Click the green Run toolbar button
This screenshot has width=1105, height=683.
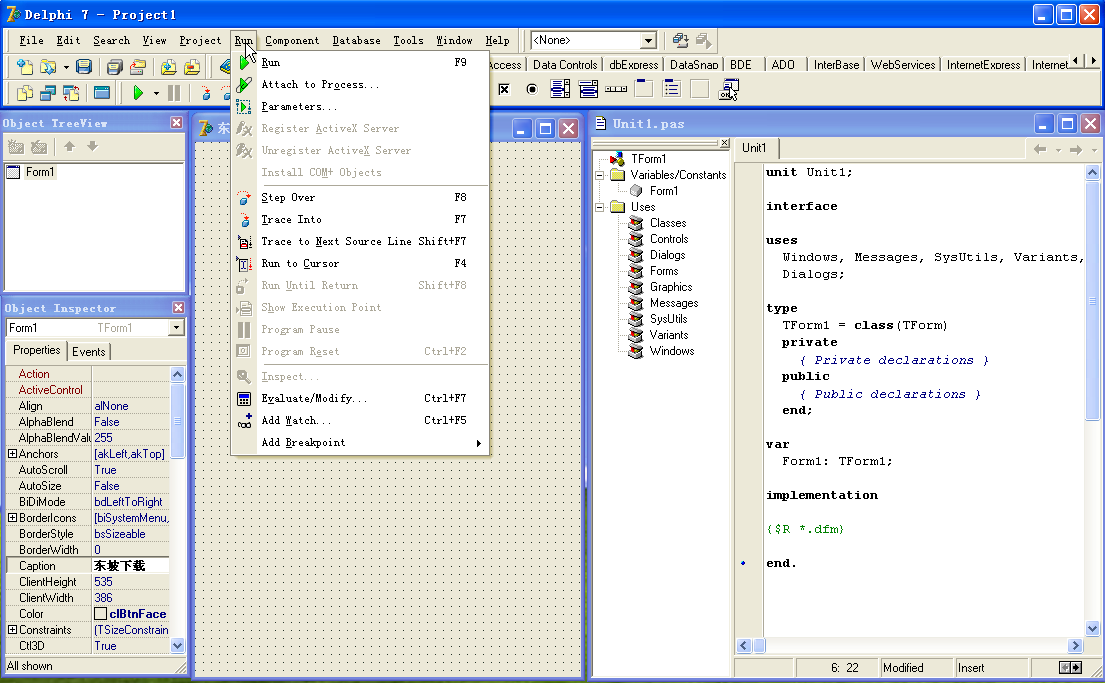click(138, 92)
